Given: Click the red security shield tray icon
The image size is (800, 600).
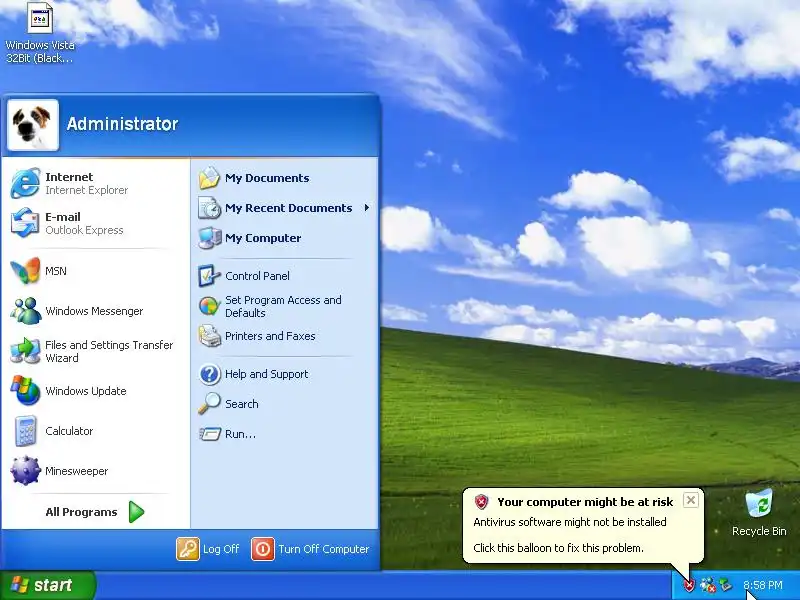Looking at the screenshot, I should (690, 585).
